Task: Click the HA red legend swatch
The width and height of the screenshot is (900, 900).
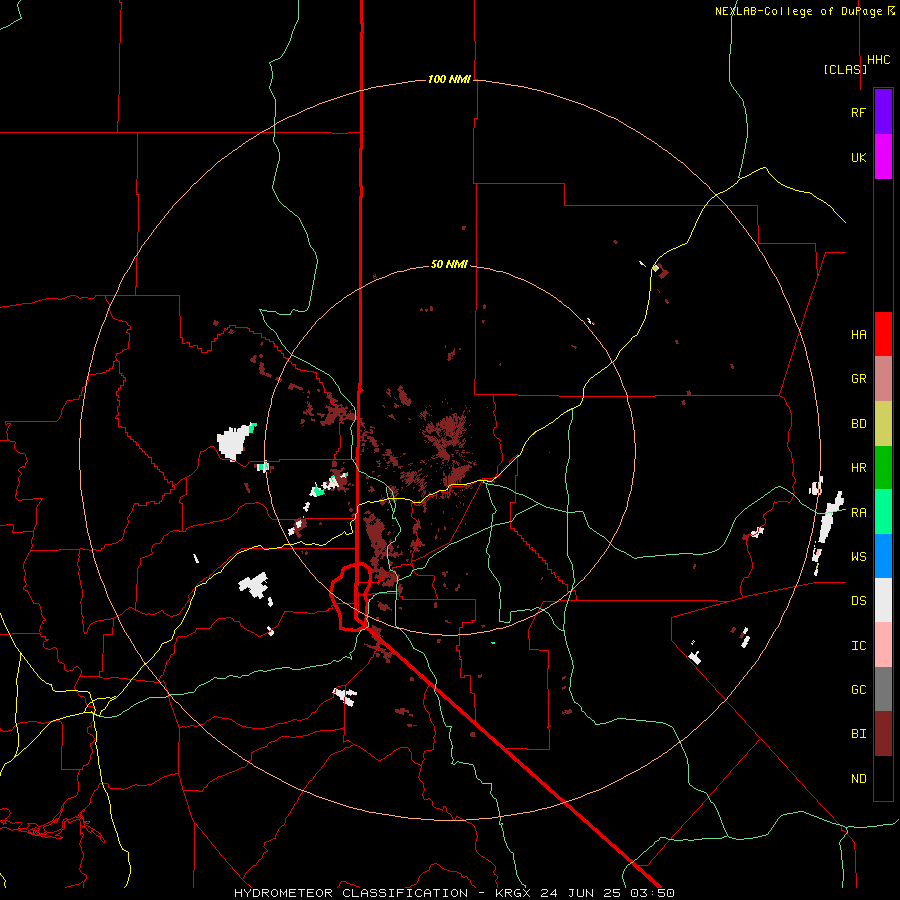Action: (x=883, y=334)
